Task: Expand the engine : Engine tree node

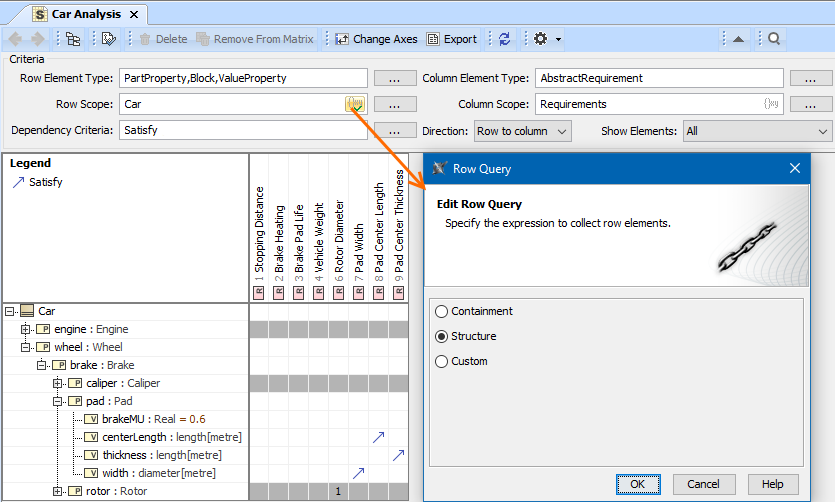Action: coord(27,329)
